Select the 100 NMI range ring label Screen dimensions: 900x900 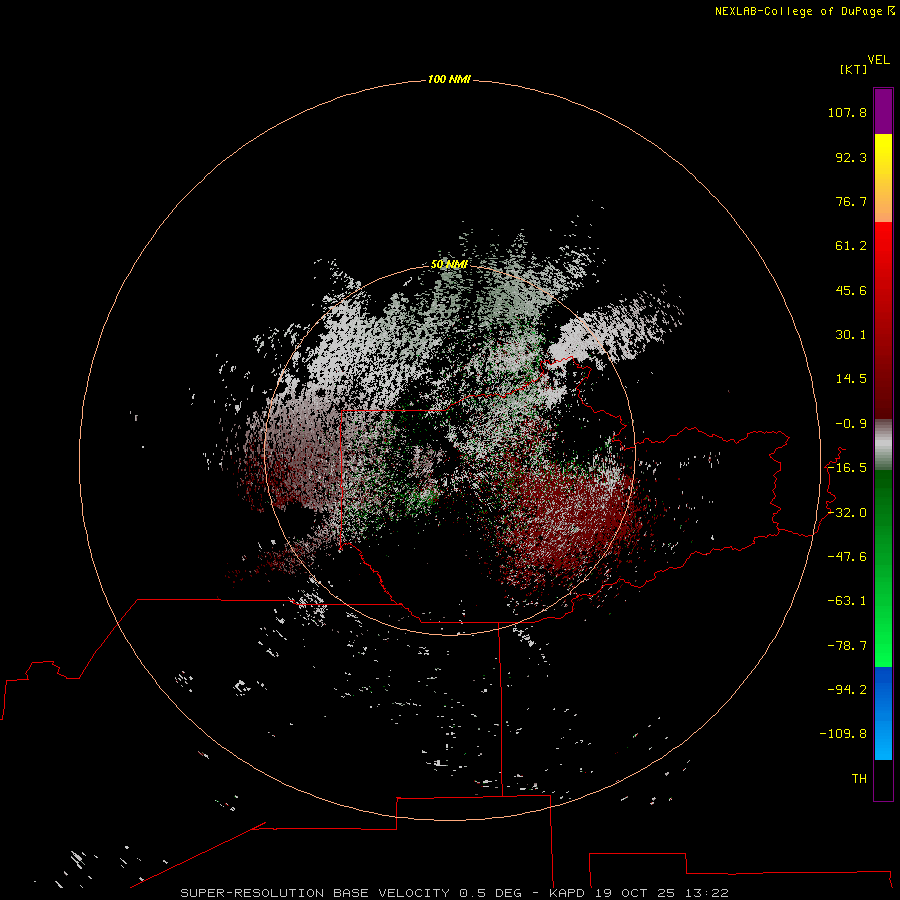449,79
